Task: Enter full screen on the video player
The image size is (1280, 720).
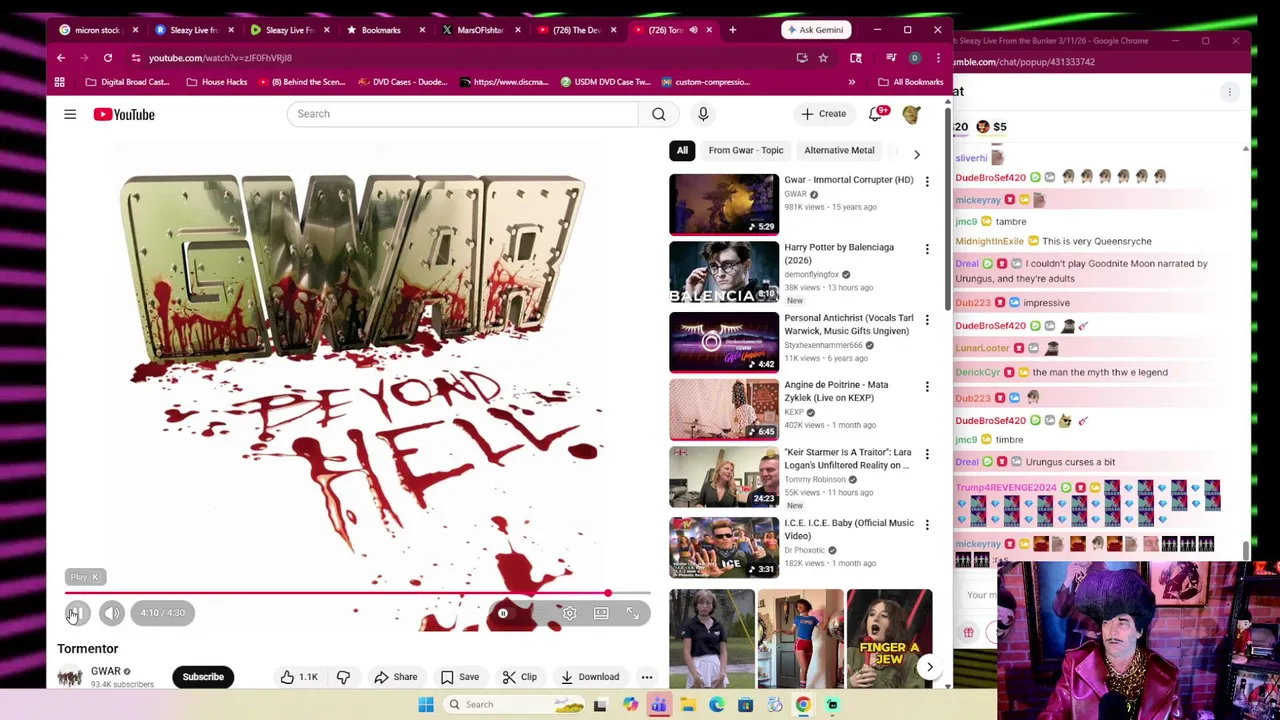Action: tap(633, 613)
